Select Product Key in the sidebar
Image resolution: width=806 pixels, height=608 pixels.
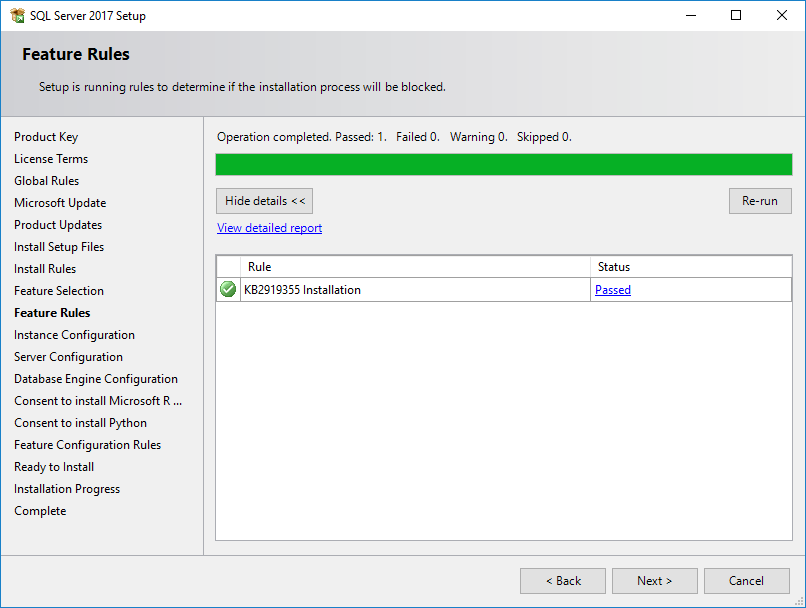click(46, 136)
